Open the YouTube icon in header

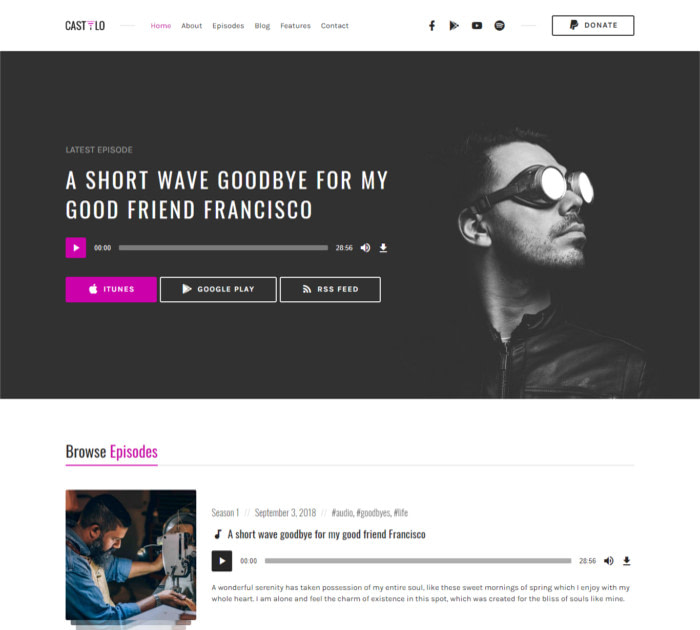[477, 25]
